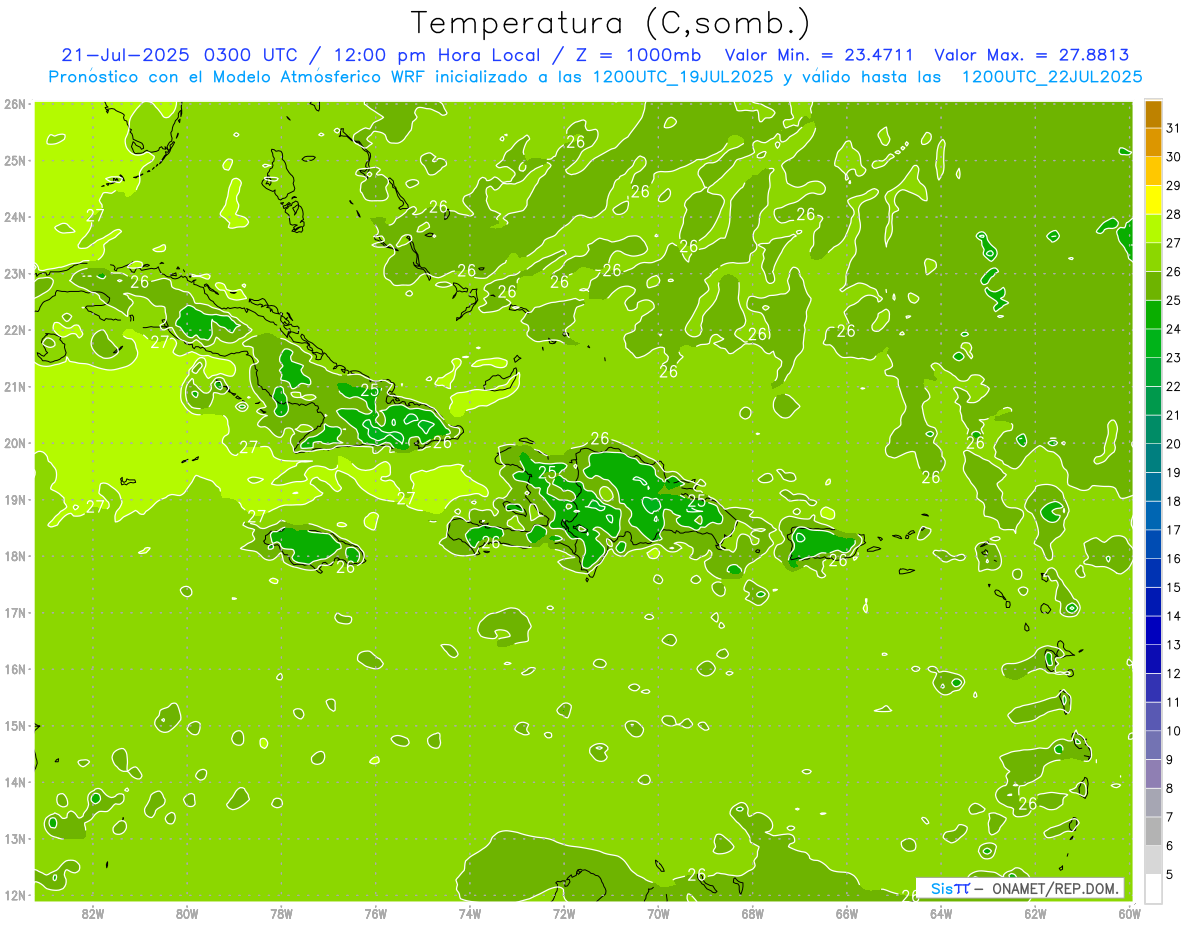This screenshot has height=927, width=1200.
Task: Click the 80W longitude axis label
Action: tap(187, 913)
